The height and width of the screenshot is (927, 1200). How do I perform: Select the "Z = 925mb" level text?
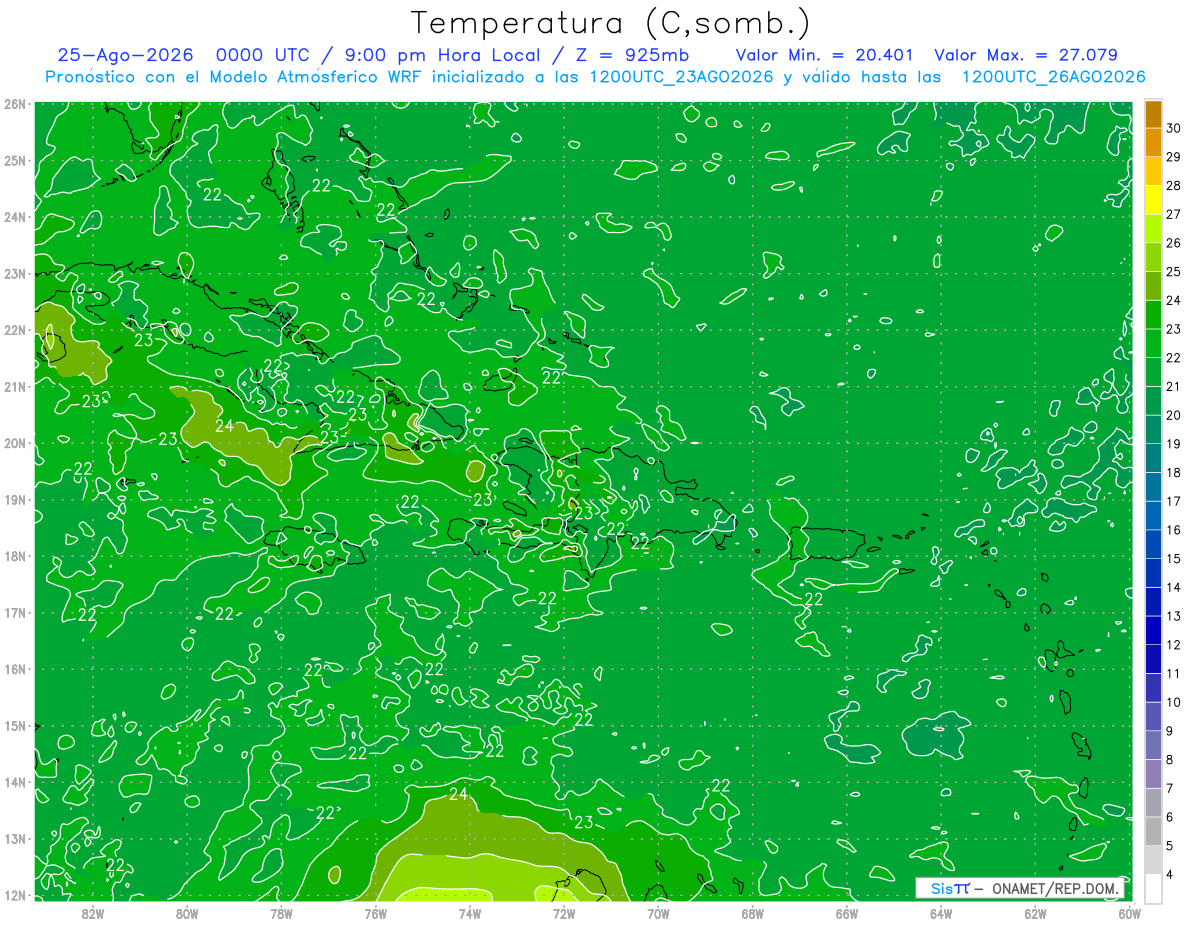632,56
